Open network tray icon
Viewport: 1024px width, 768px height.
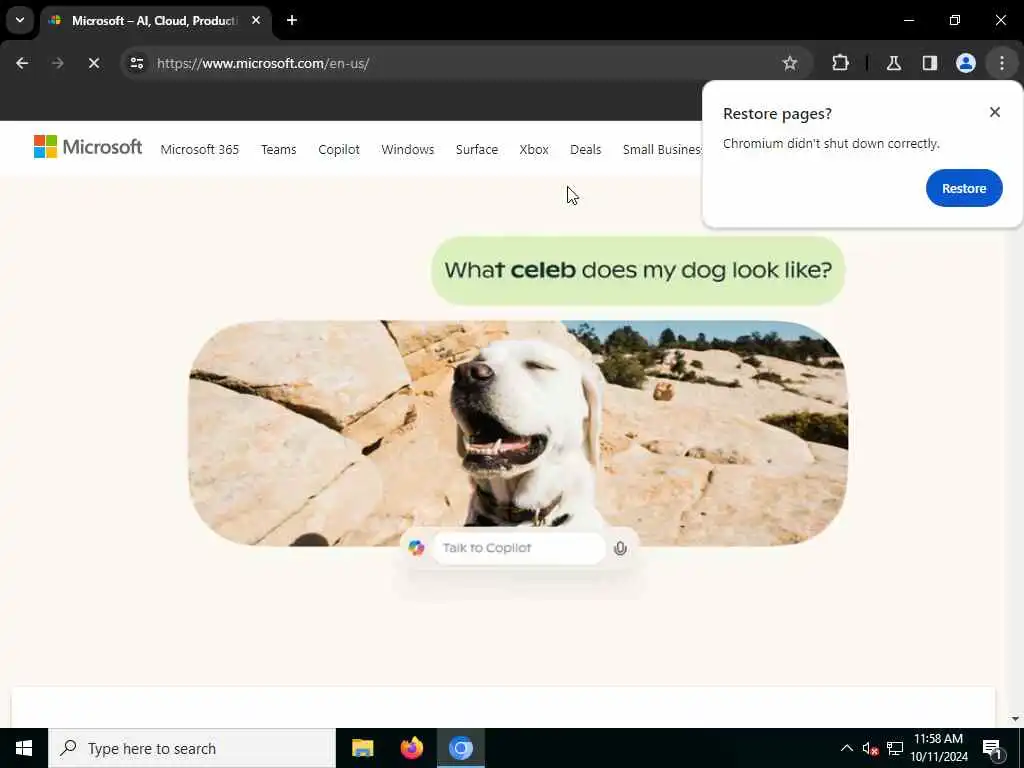tap(895, 748)
